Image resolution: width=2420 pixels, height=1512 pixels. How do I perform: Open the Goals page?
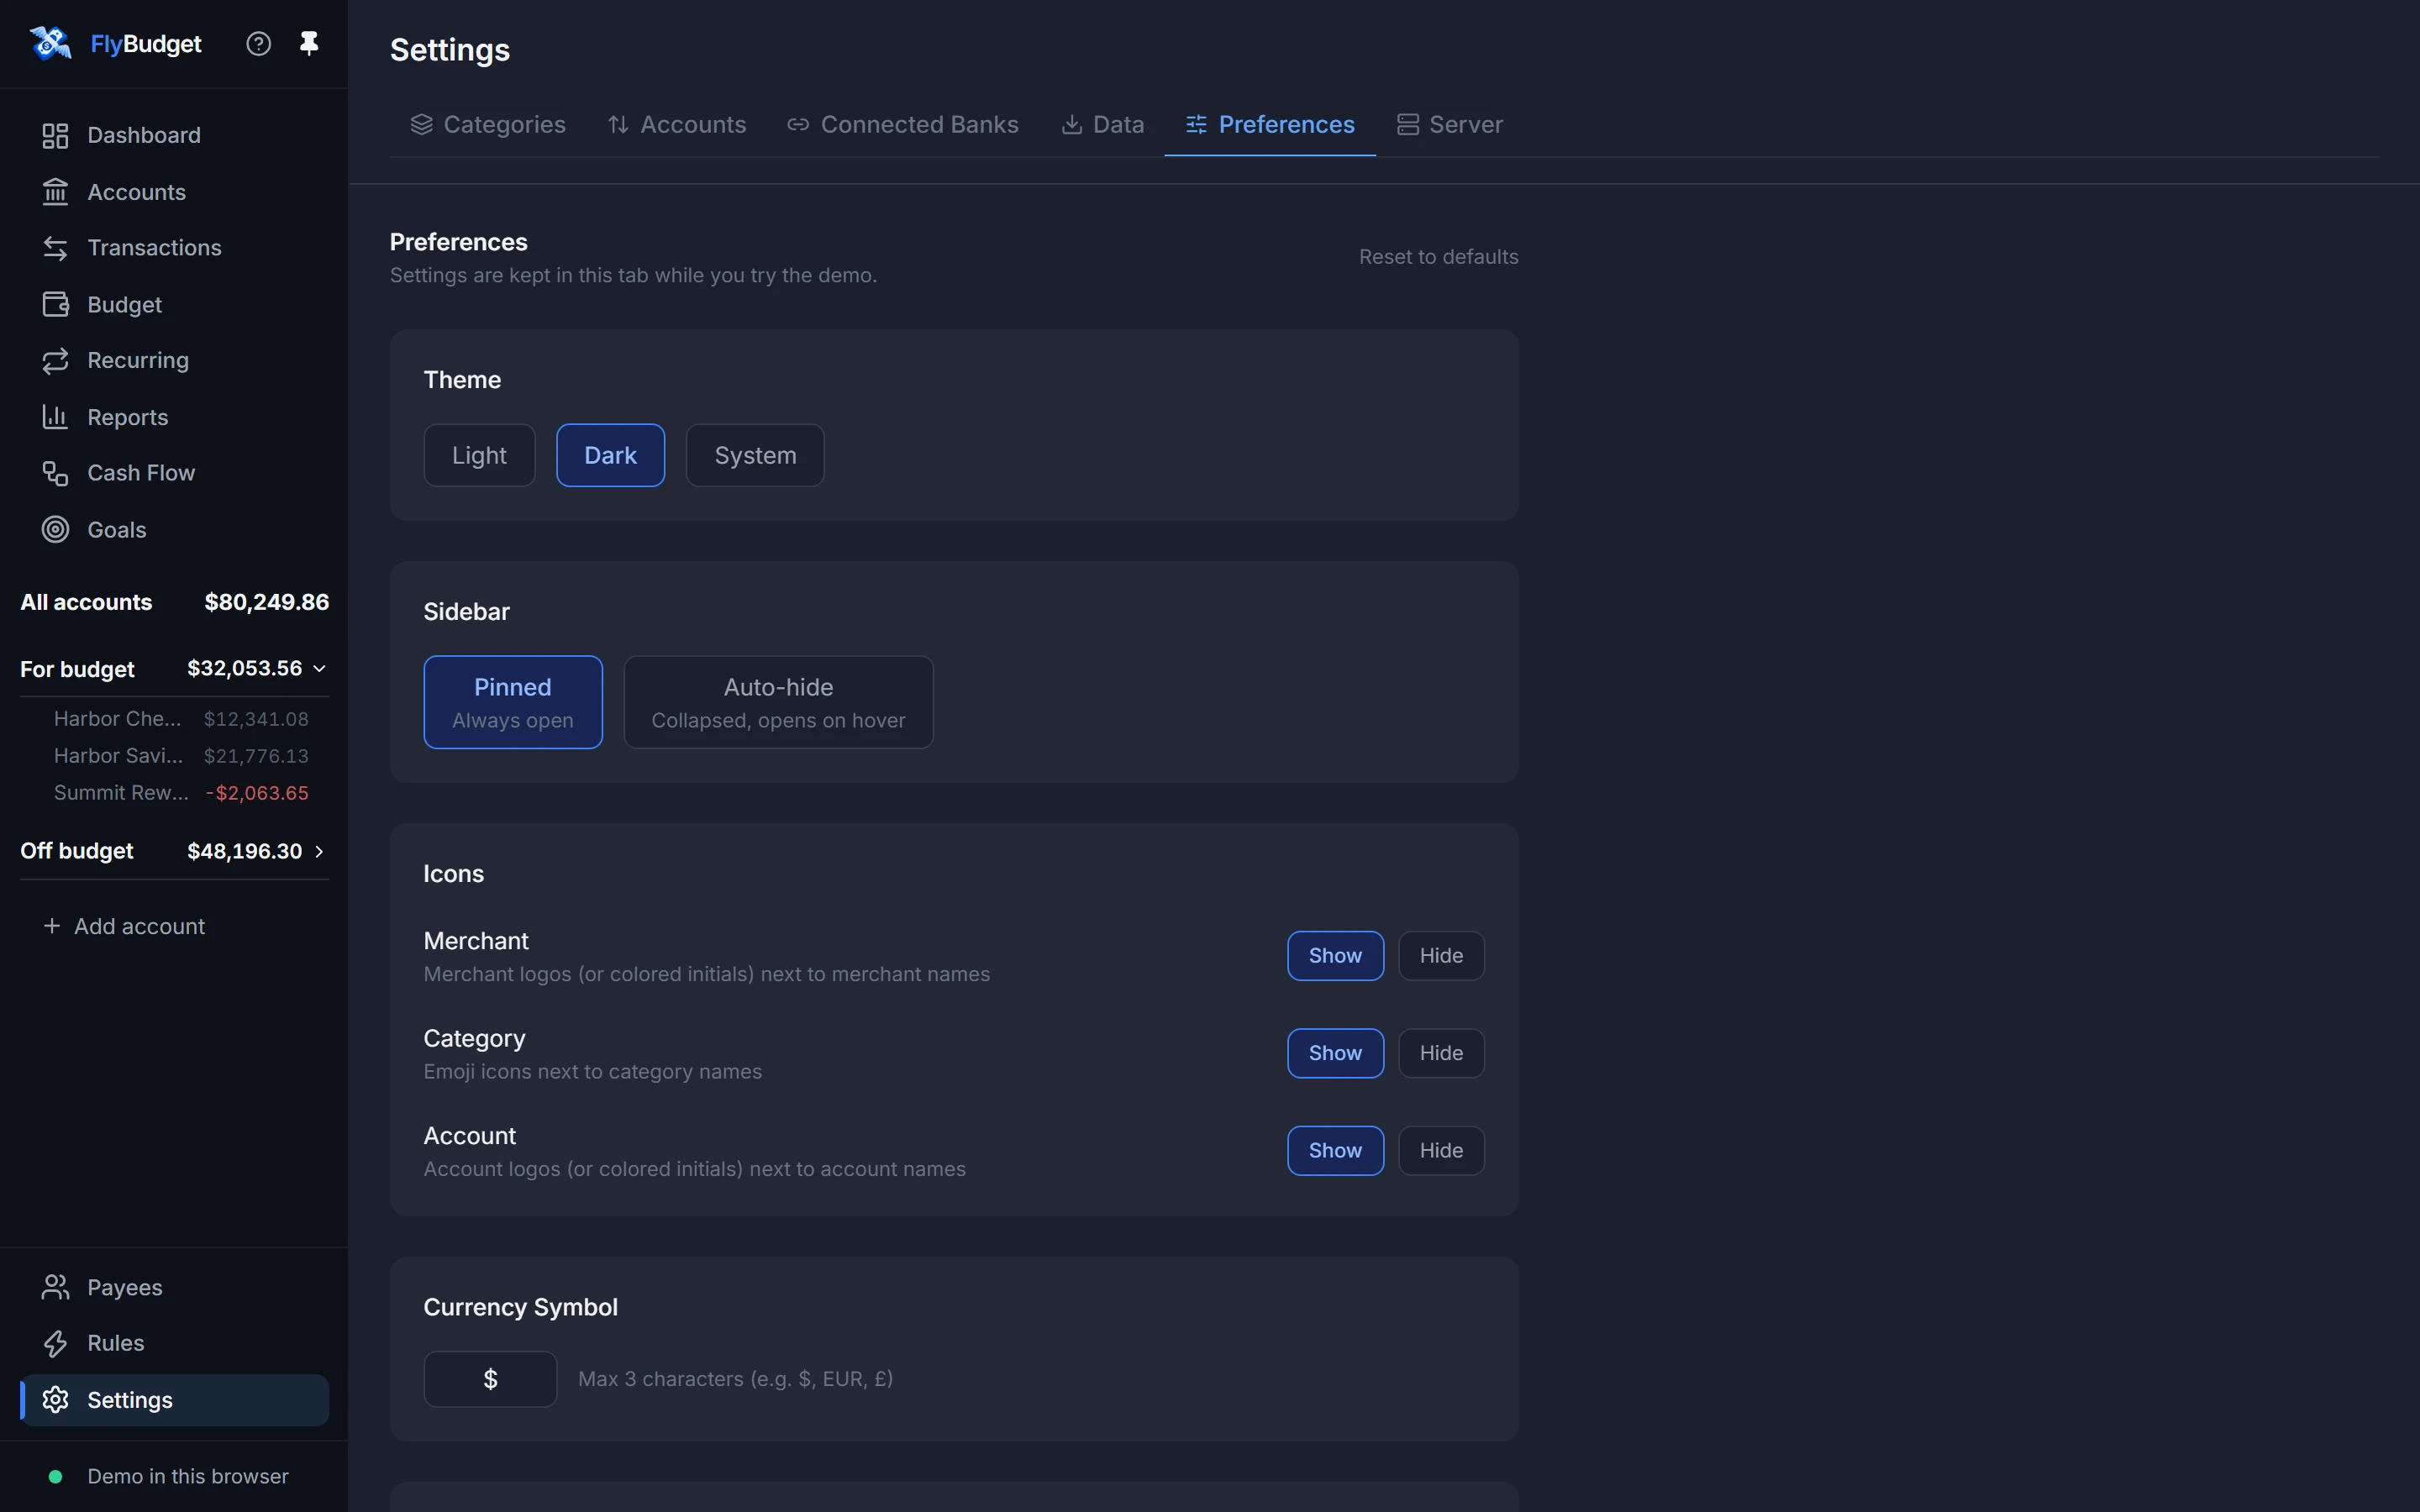[x=174, y=529]
